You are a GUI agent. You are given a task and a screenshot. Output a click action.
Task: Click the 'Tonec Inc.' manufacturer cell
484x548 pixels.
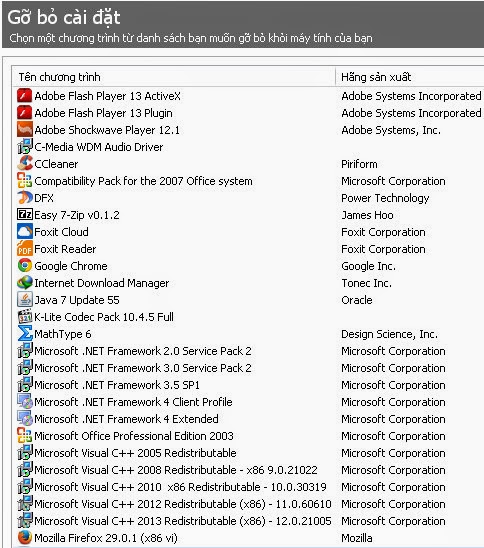[367, 283]
